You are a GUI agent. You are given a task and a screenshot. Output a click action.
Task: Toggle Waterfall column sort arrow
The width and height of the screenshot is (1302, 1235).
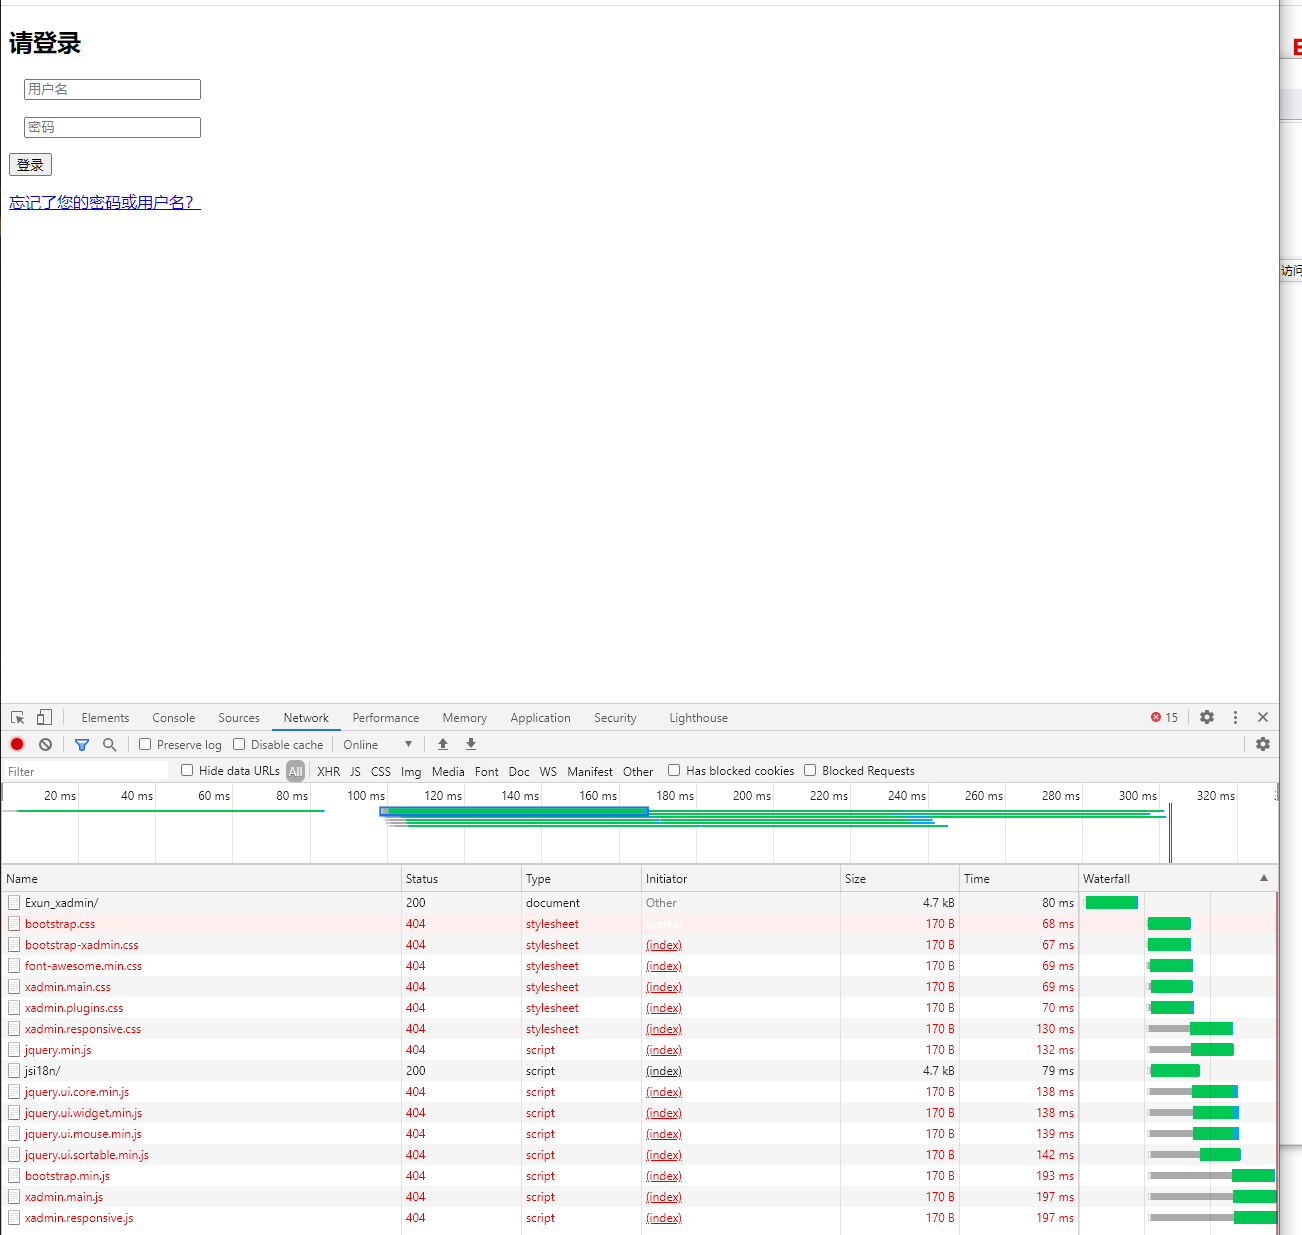click(1264, 878)
